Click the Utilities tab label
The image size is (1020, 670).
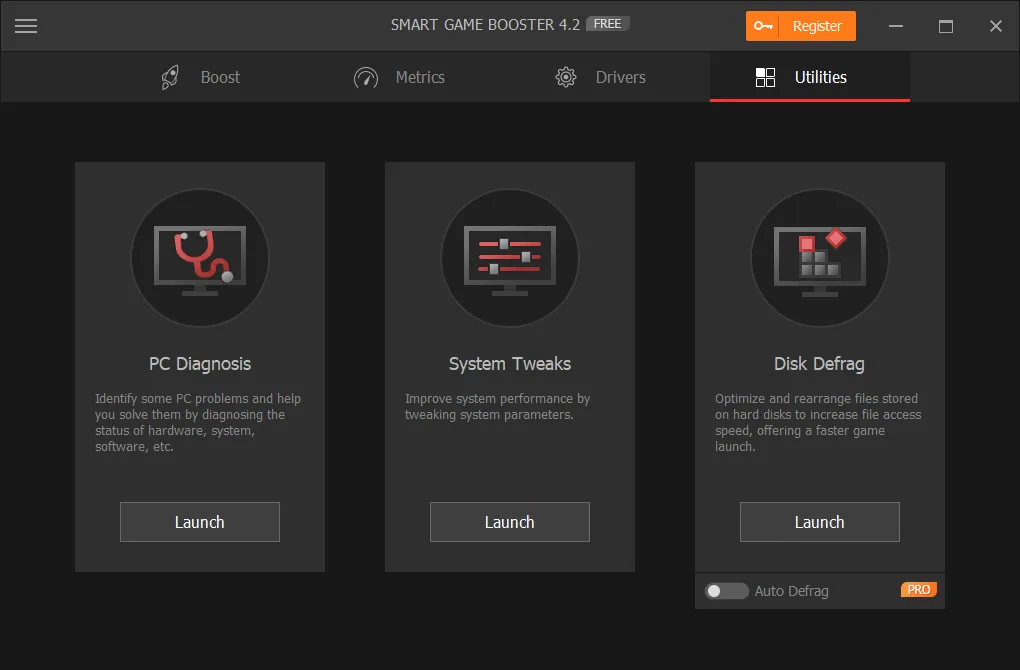click(x=822, y=76)
